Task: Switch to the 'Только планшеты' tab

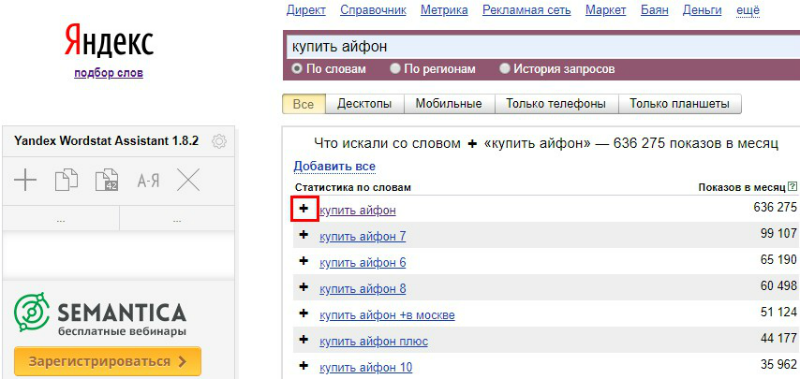Action: point(680,104)
